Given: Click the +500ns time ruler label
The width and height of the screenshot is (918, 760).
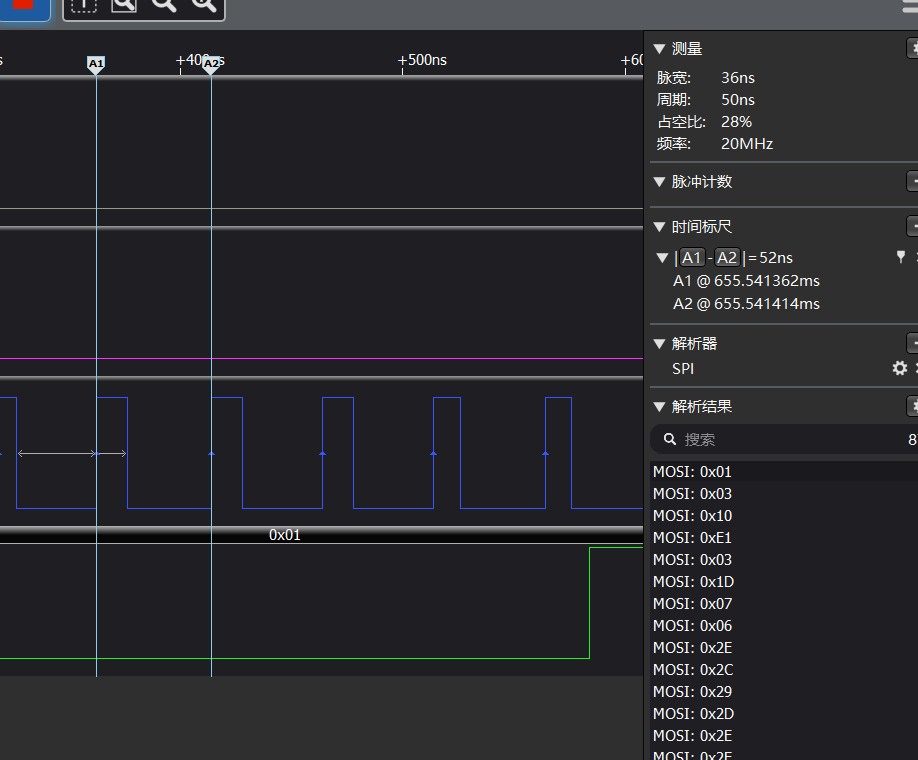Looking at the screenshot, I should [x=422, y=60].
